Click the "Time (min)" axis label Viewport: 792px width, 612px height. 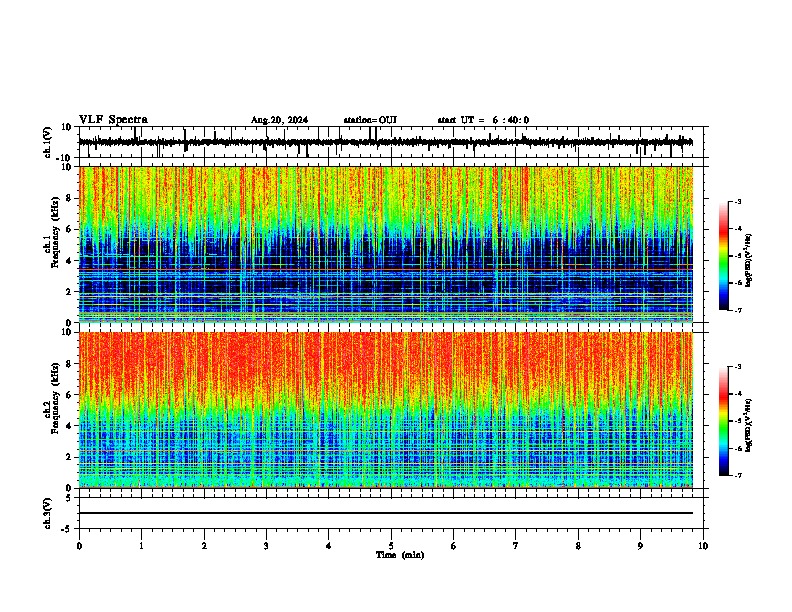400,555
